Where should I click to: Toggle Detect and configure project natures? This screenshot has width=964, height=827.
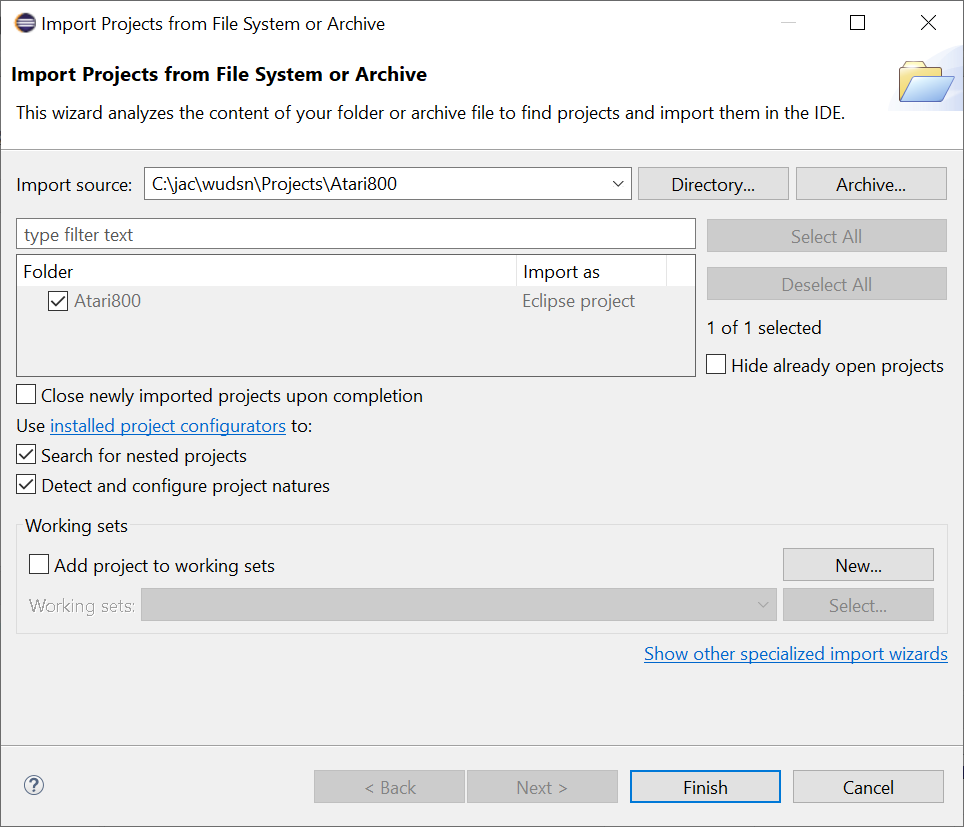pyautogui.click(x=26, y=485)
